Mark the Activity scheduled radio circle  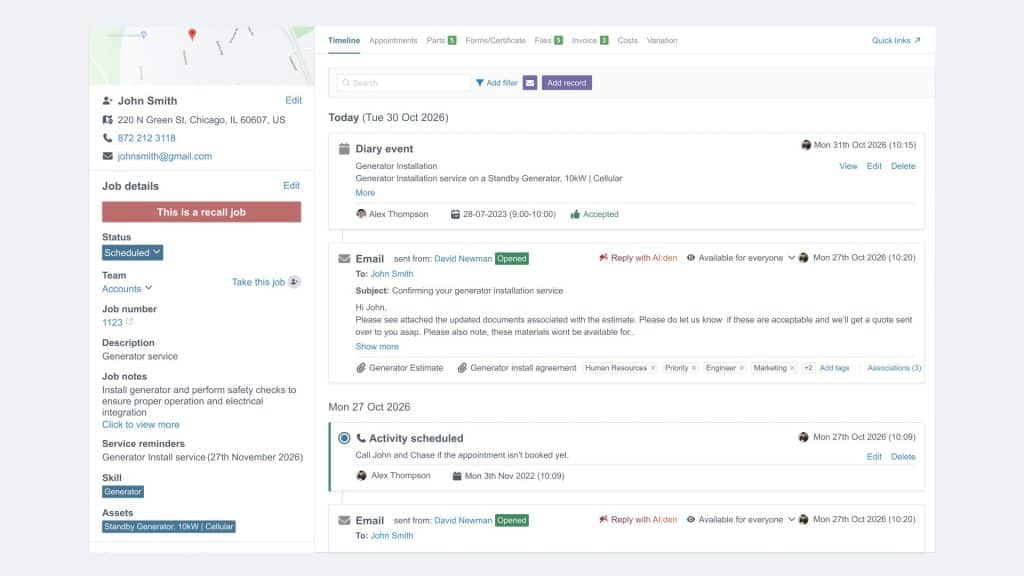pyautogui.click(x=344, y=438)
